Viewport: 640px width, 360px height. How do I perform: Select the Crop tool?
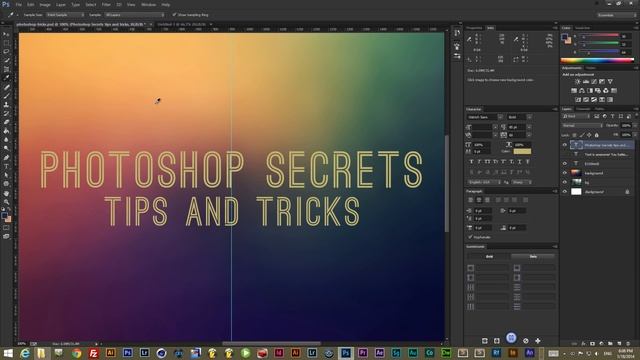point(6,69)
